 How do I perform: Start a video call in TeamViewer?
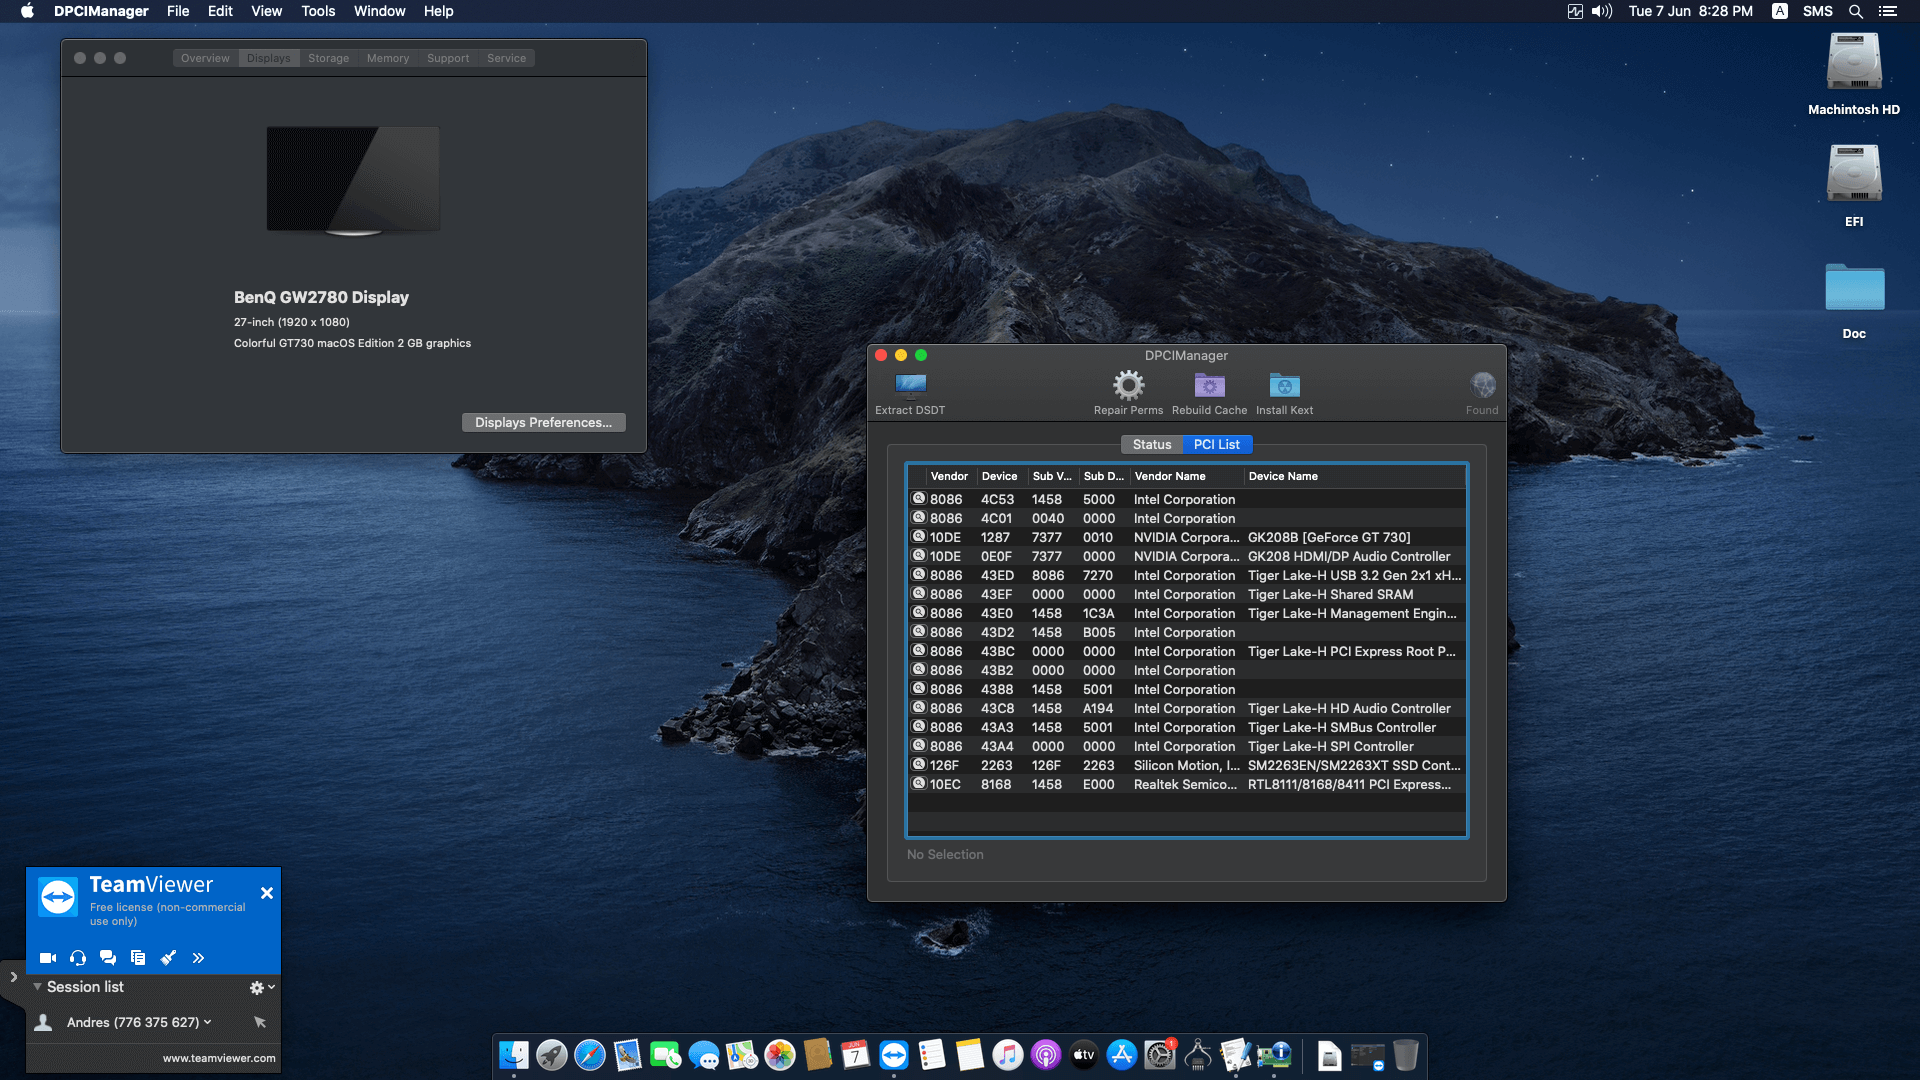[x=47, y=957]
